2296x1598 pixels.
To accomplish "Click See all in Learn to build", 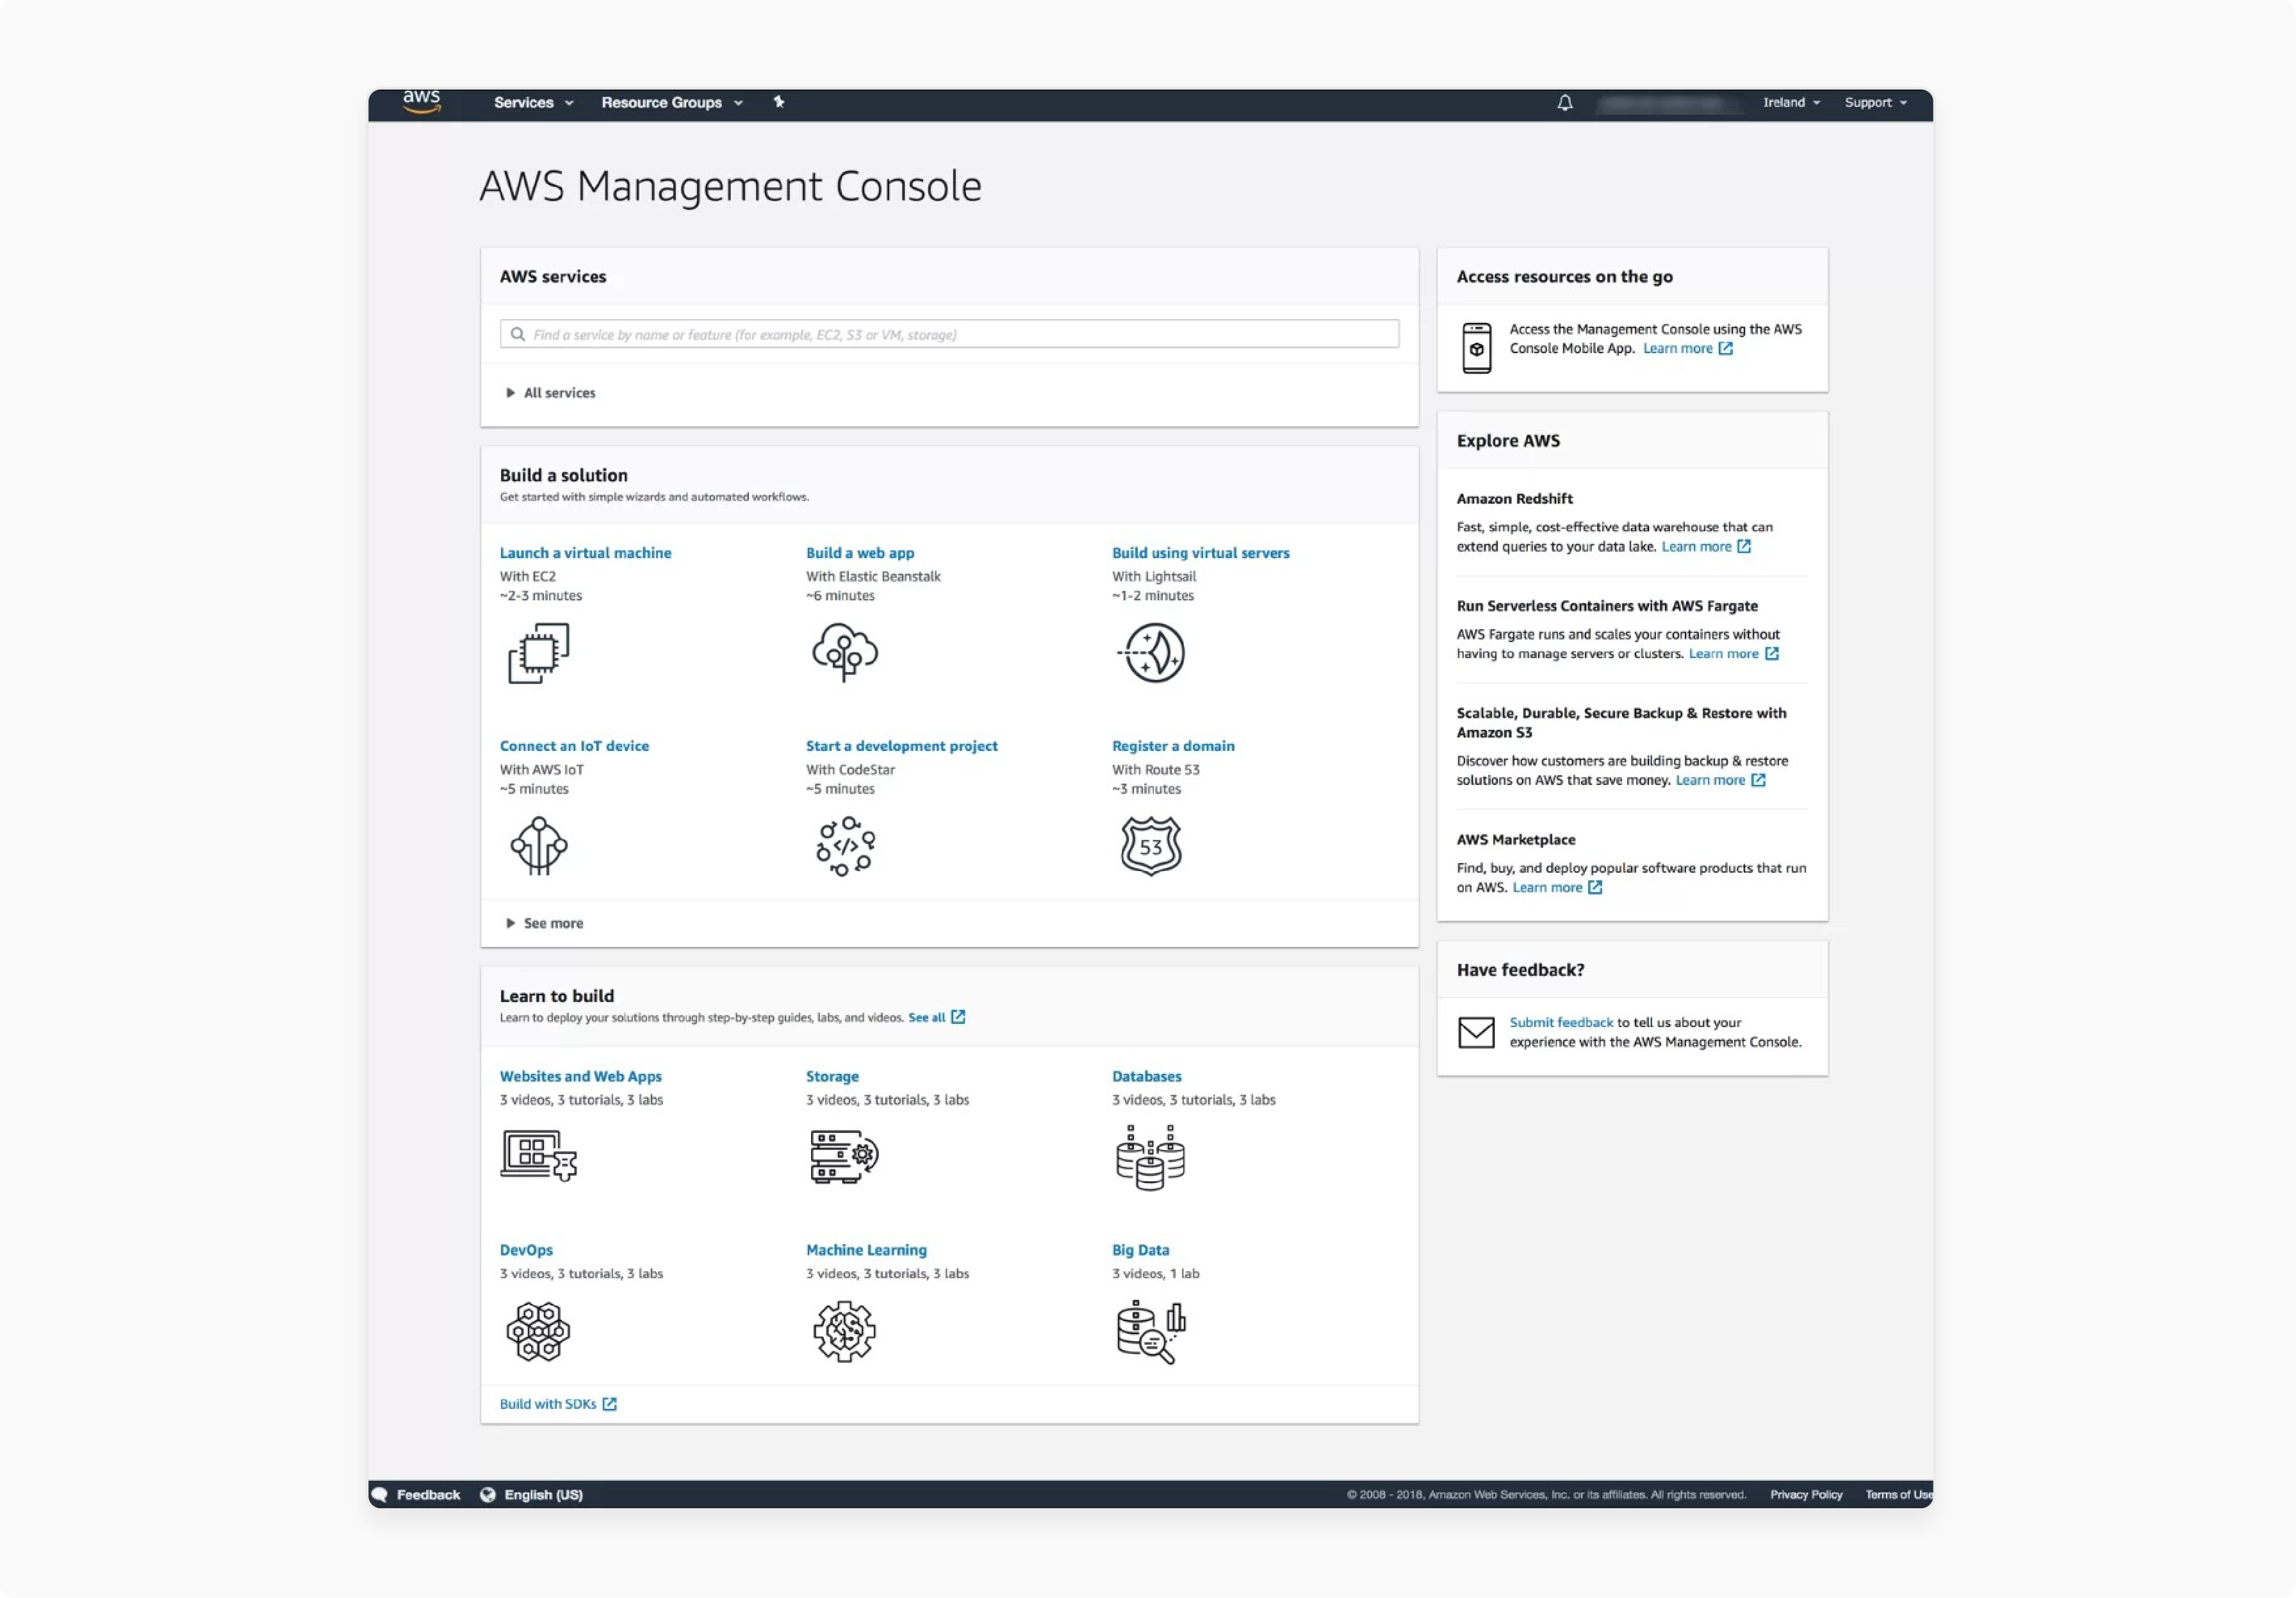I will 927,1017.
